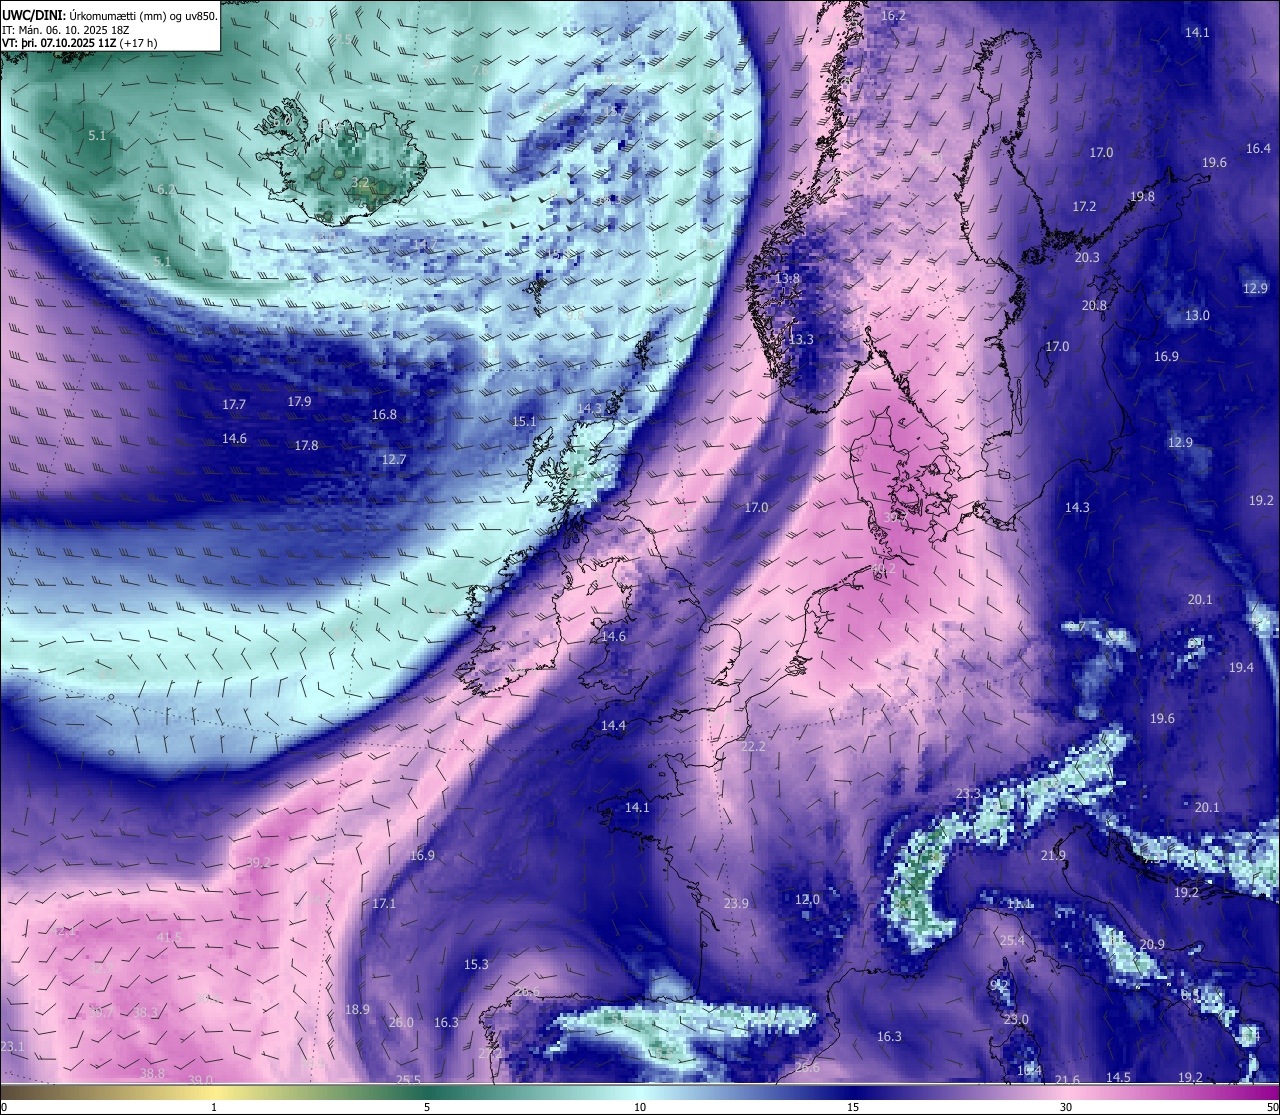Click the 17.2 map value
The width and height of the screenshot is (1280, 1115).
pyautogui.click(x=1084, y=207)
